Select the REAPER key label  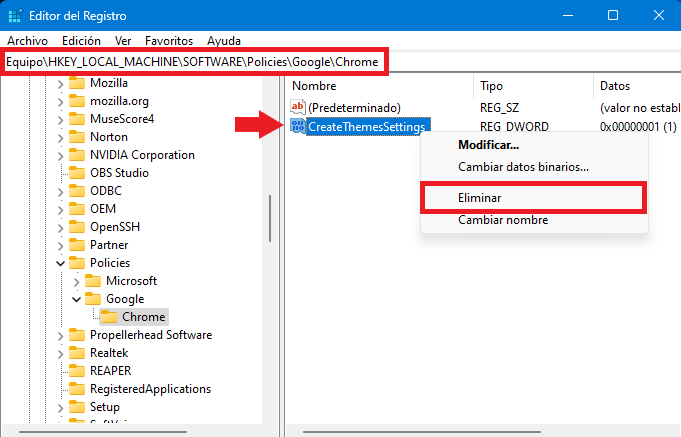tap(110, 371)
